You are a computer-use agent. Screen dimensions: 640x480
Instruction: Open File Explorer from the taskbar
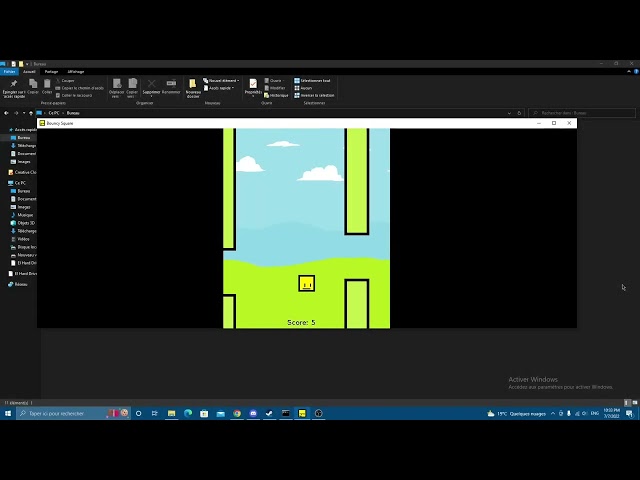(171, 413)
